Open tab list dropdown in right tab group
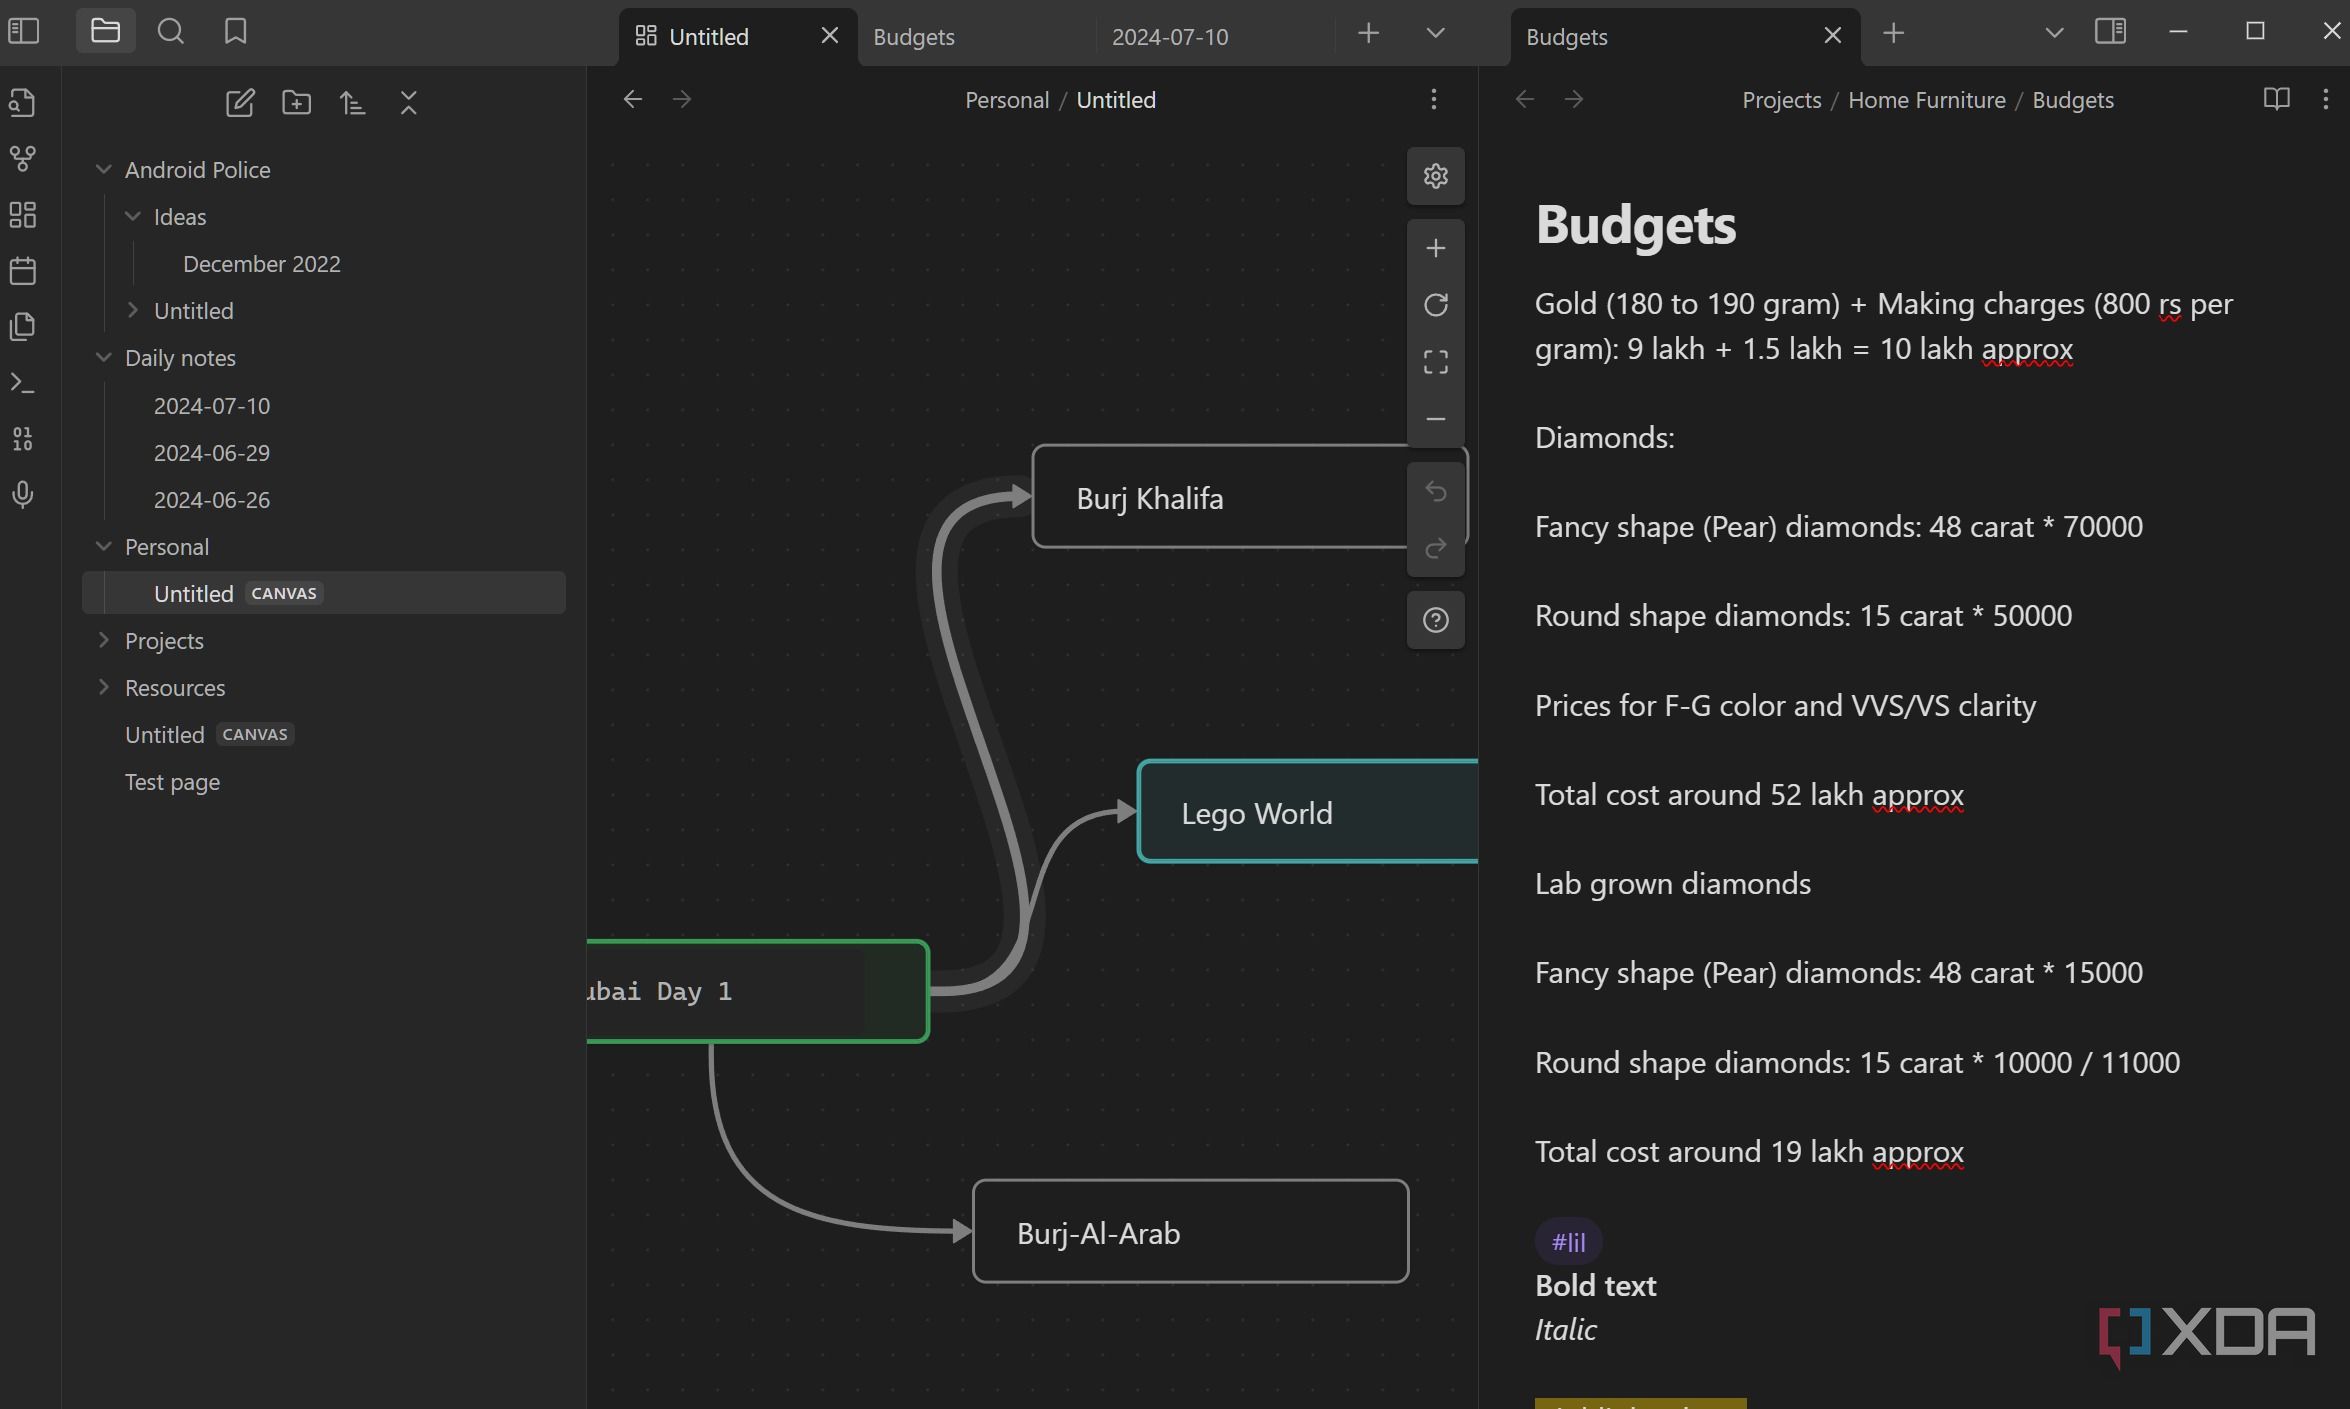This screenshot has height=1409, width=2350. point(2054,33)
